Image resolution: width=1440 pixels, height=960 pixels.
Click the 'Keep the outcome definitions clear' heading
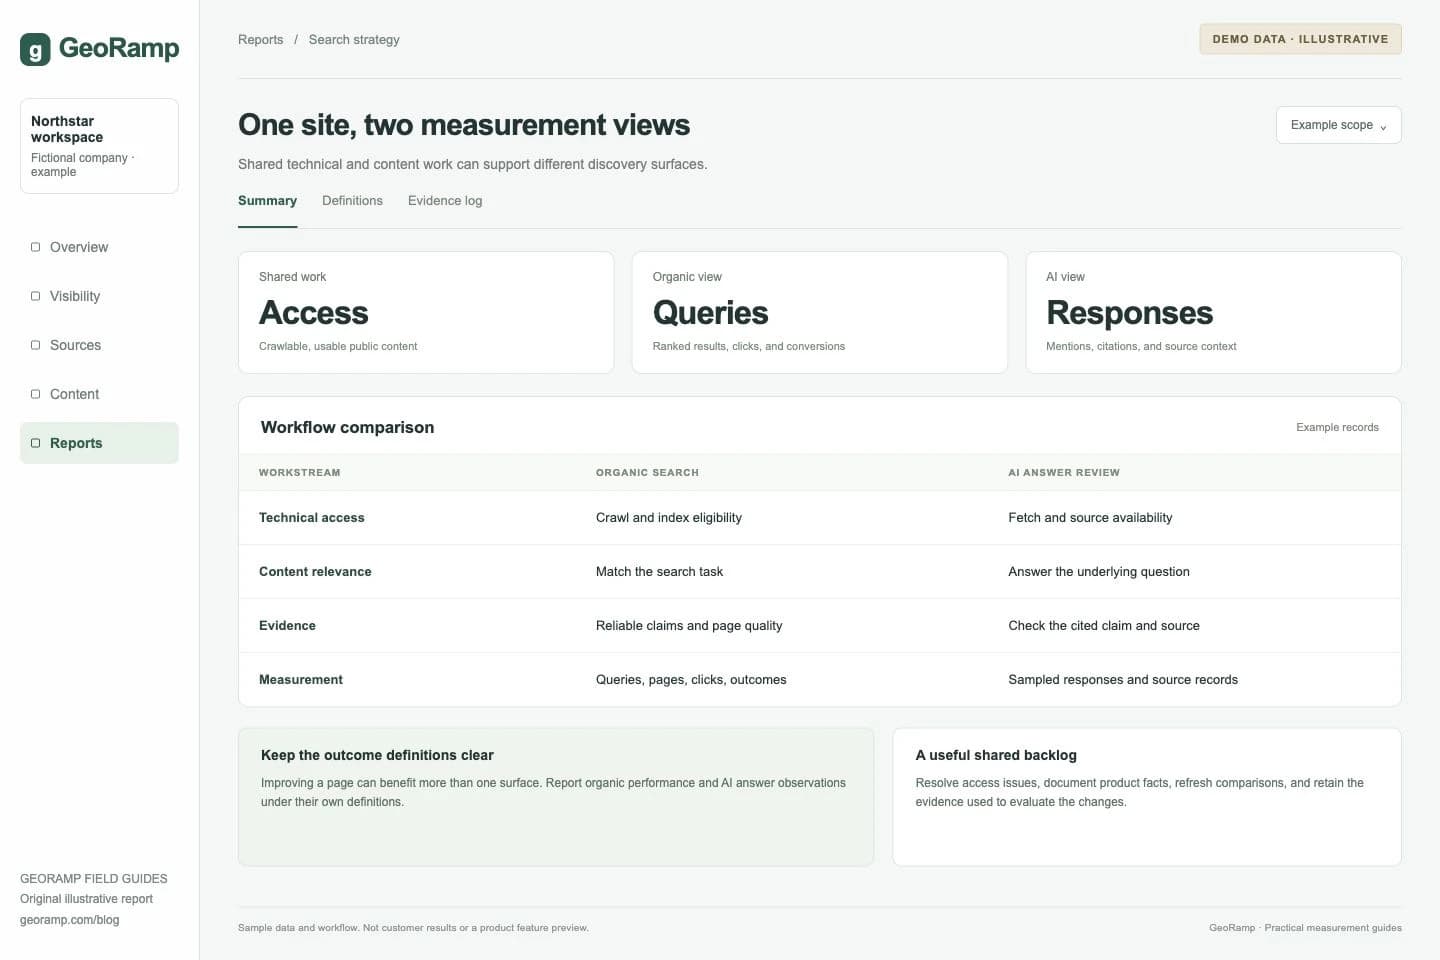click(377, 756)
